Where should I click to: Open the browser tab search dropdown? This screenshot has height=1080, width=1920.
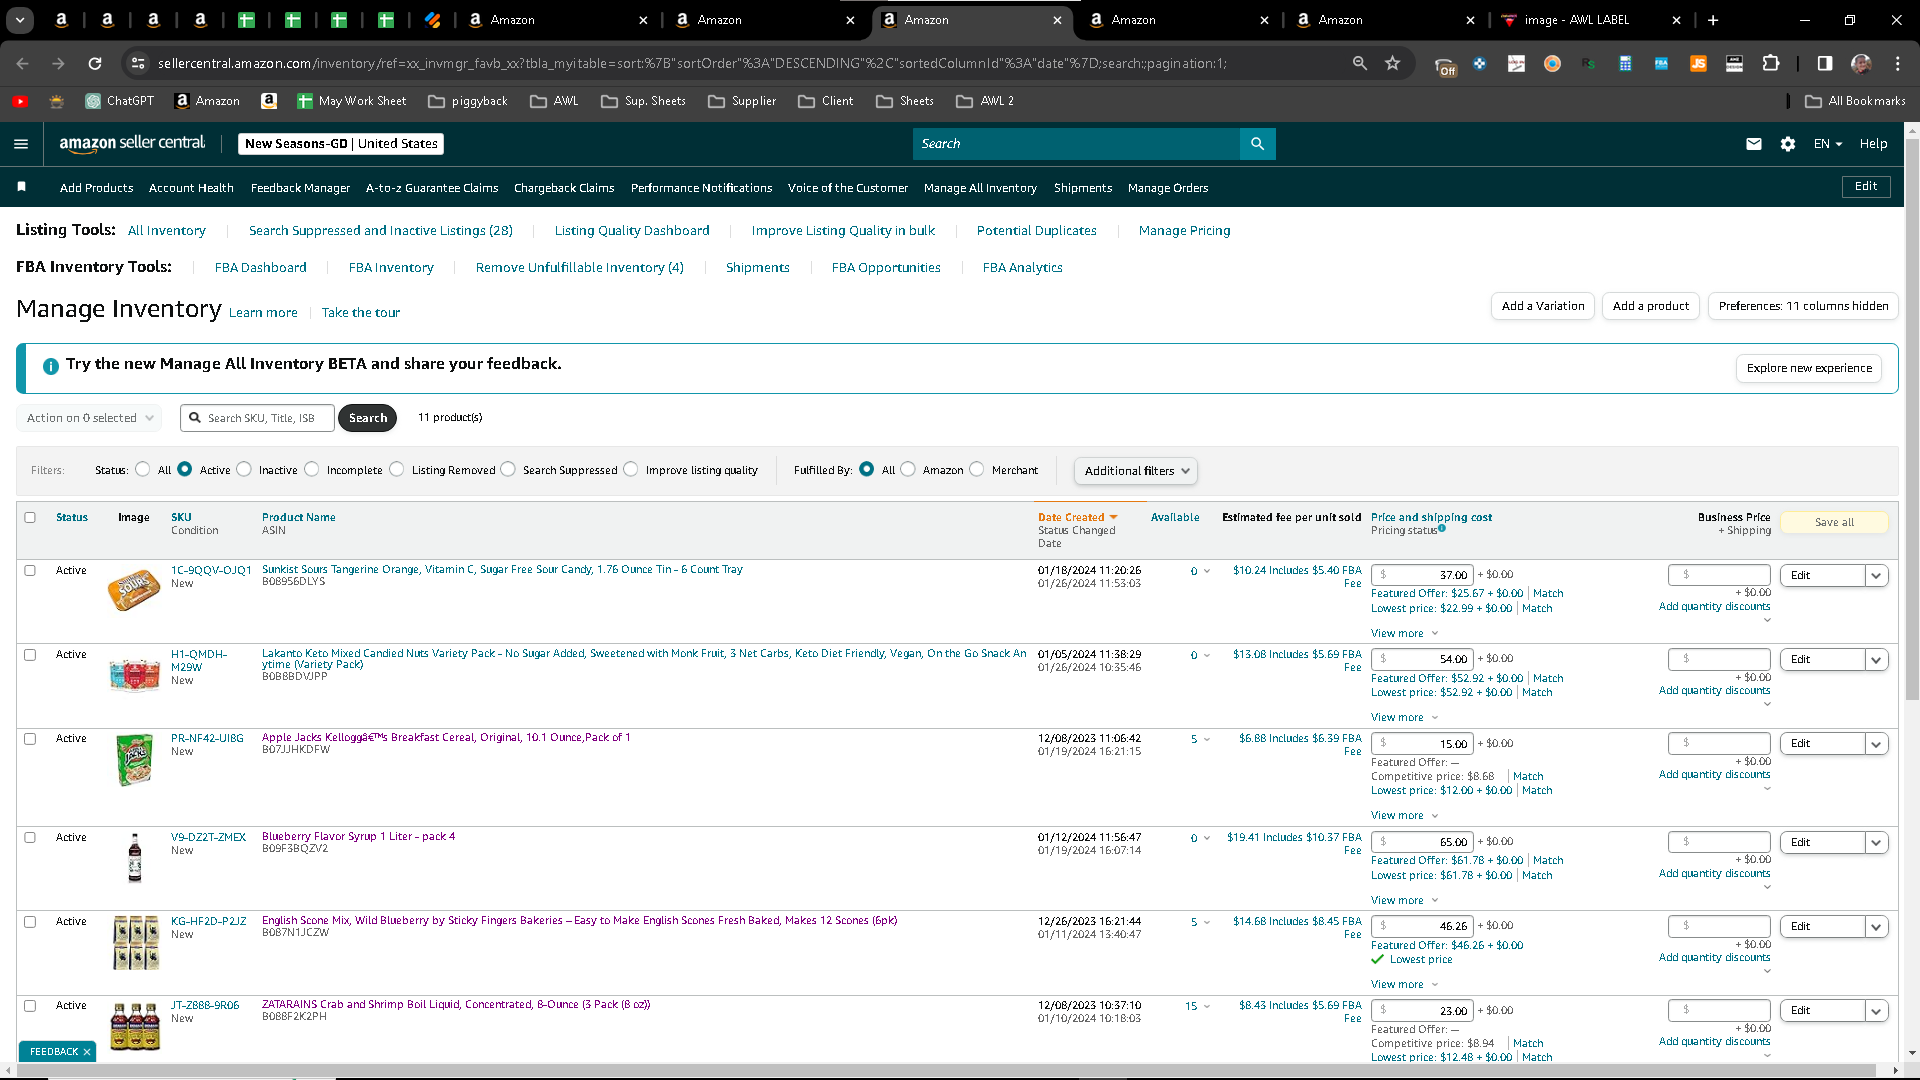tap(20, 20)
